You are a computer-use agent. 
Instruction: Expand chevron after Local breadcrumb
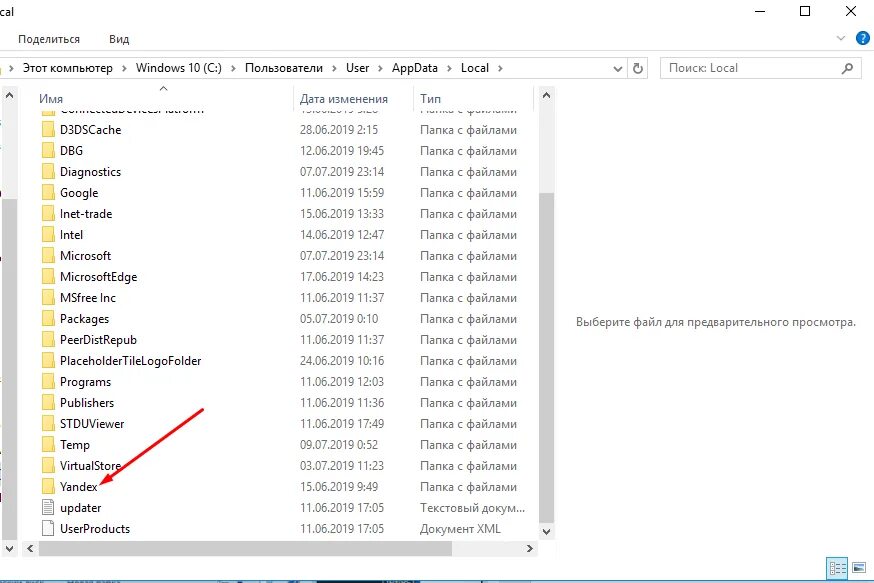pyautogui.click(x=500, y=68)
